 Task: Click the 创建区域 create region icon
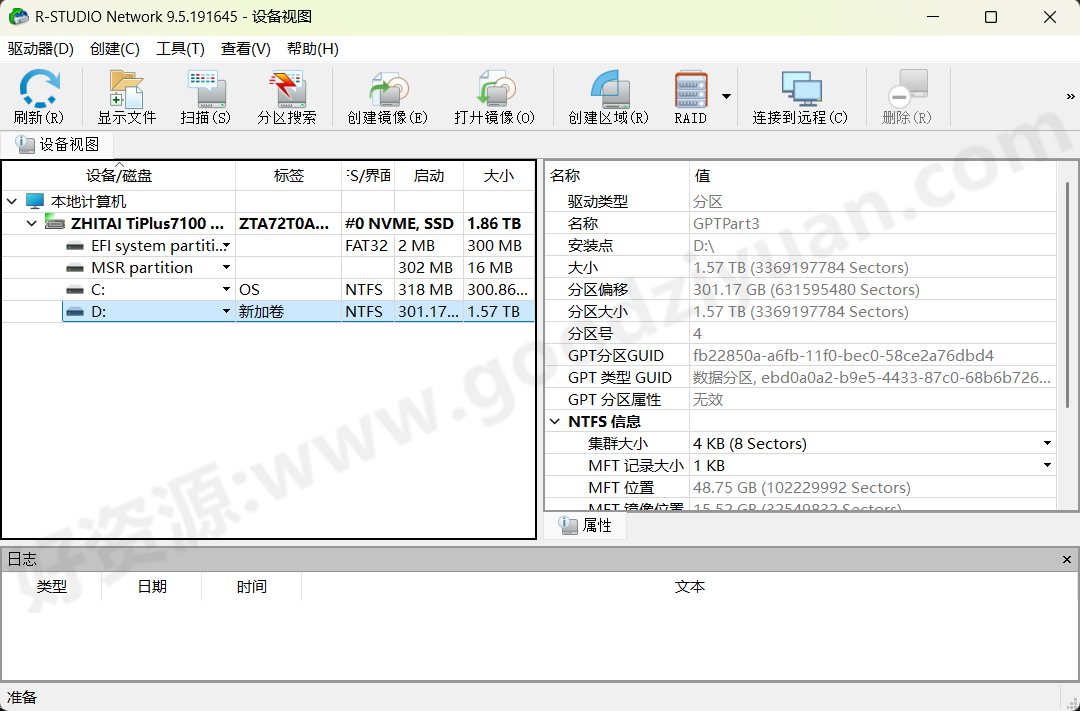click(x=608, y=95)
